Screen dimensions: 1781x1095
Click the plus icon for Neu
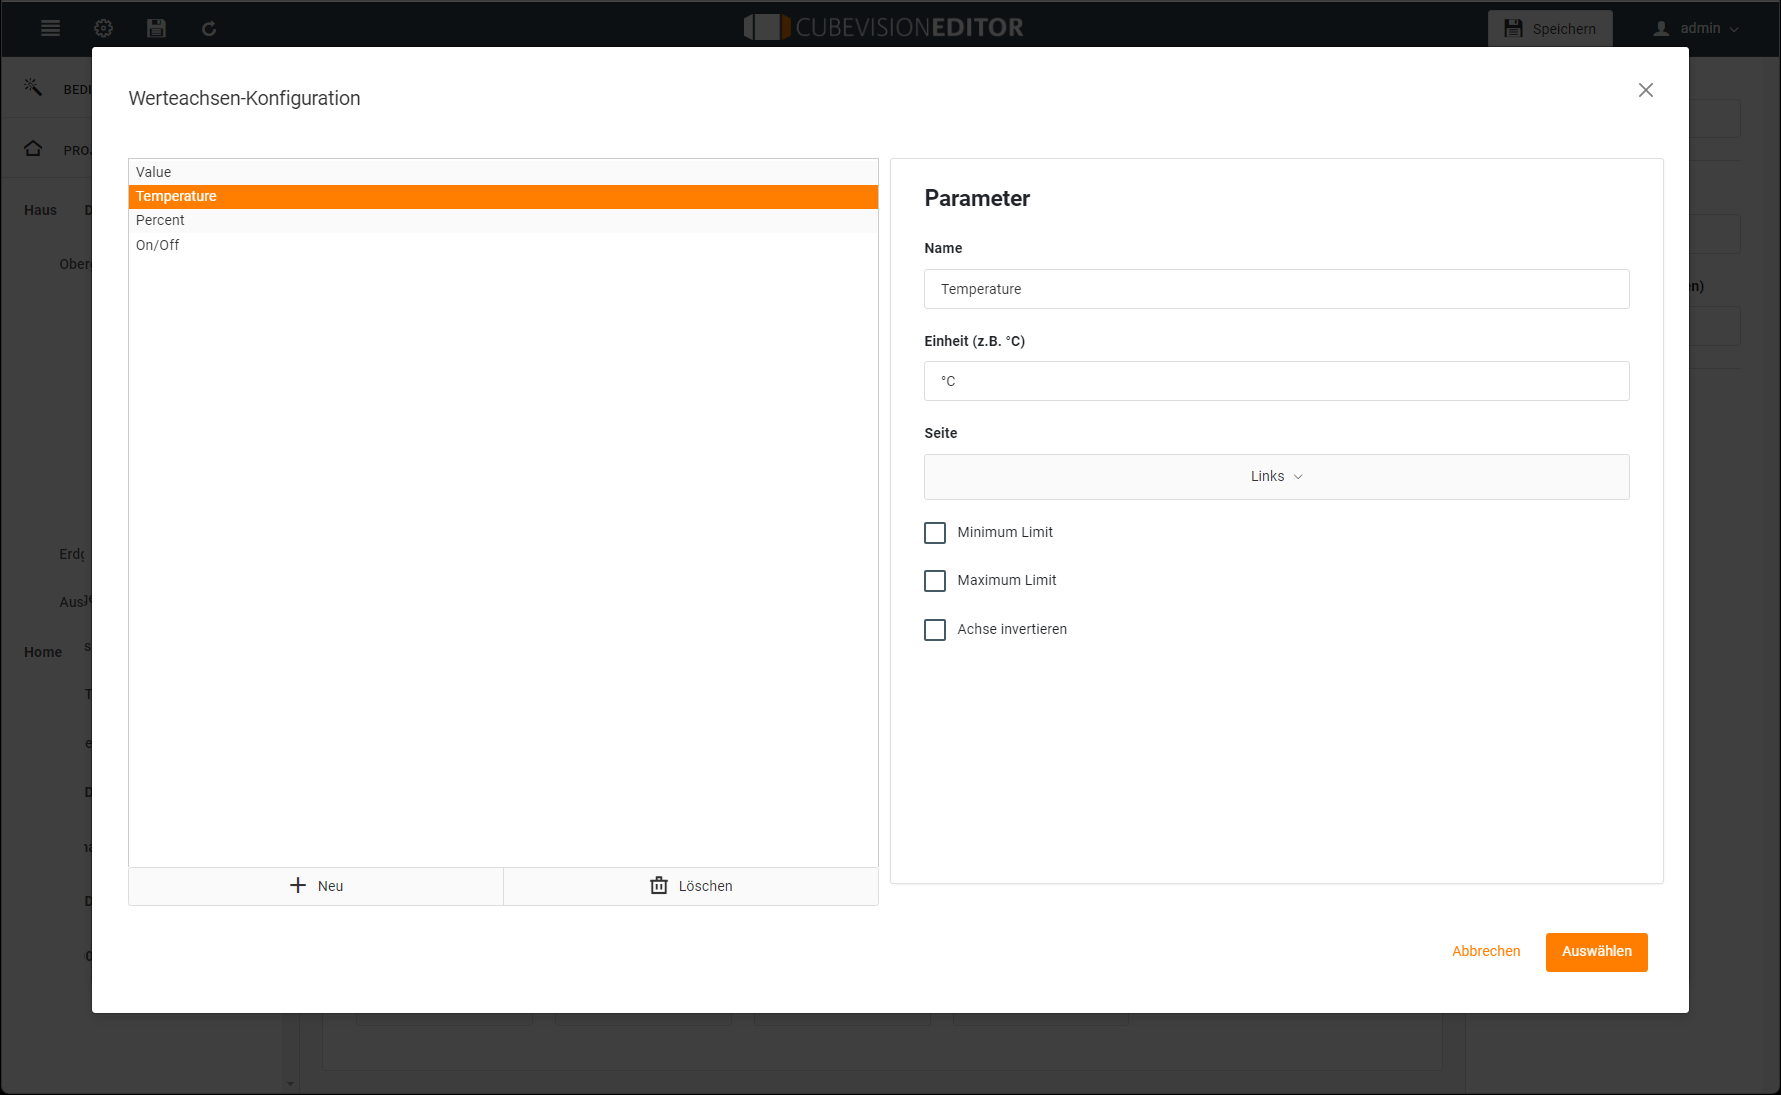[x=298, y=886]
